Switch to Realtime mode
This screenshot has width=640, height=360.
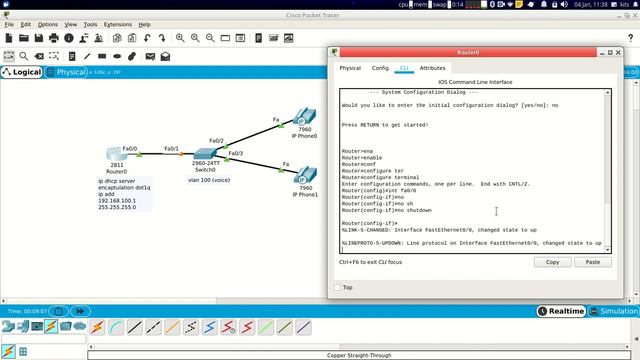pyautogui.click(x=561, y=311)
